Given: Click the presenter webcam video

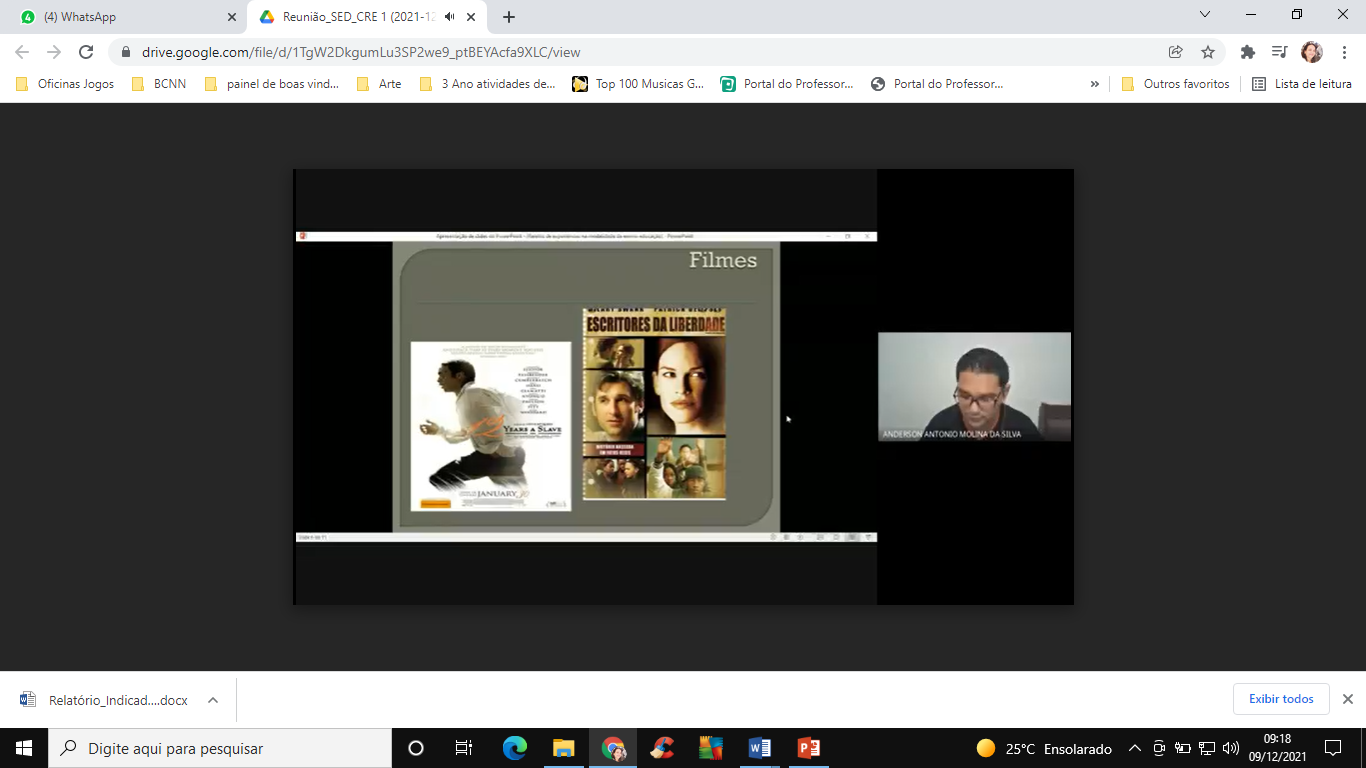Looking at the screenshot, I should (975, 386).
